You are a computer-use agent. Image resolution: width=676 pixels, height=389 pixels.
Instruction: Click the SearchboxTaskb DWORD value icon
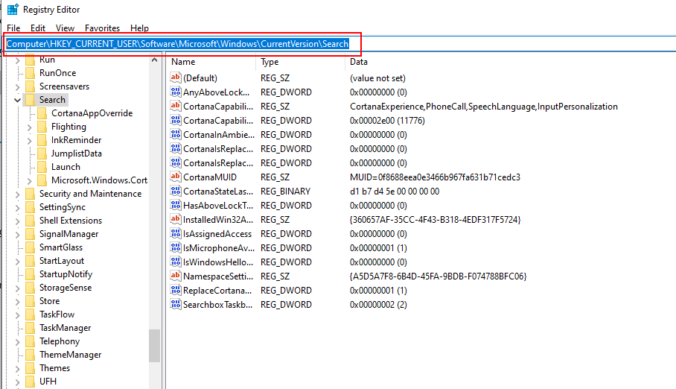pos(175,304)
